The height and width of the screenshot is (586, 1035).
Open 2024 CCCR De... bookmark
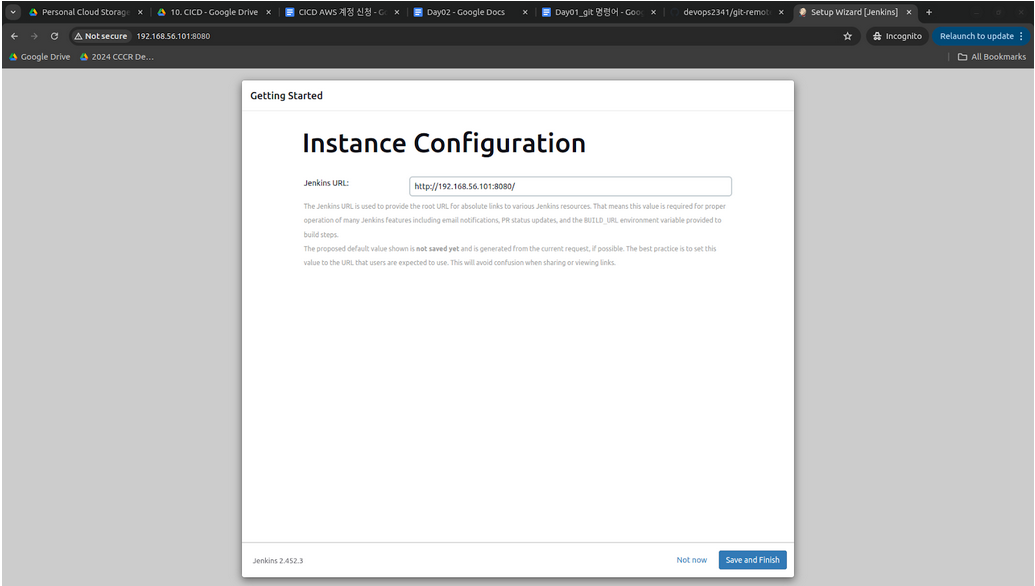[x=117, y=57]
